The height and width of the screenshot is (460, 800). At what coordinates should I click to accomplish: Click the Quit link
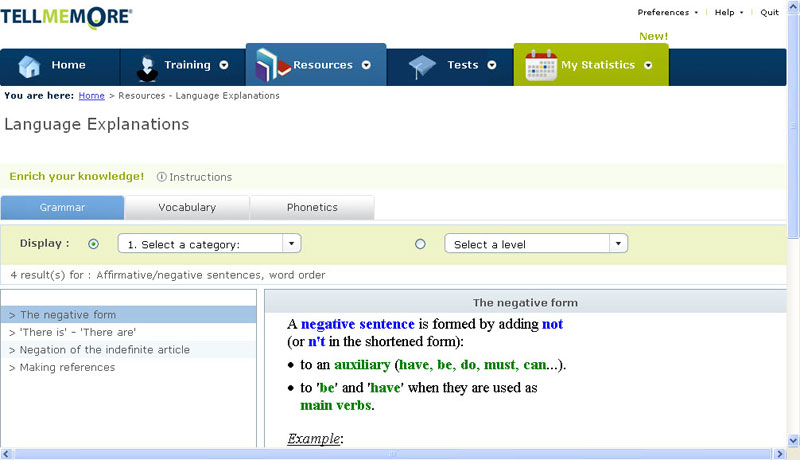(x=769, y=12)
